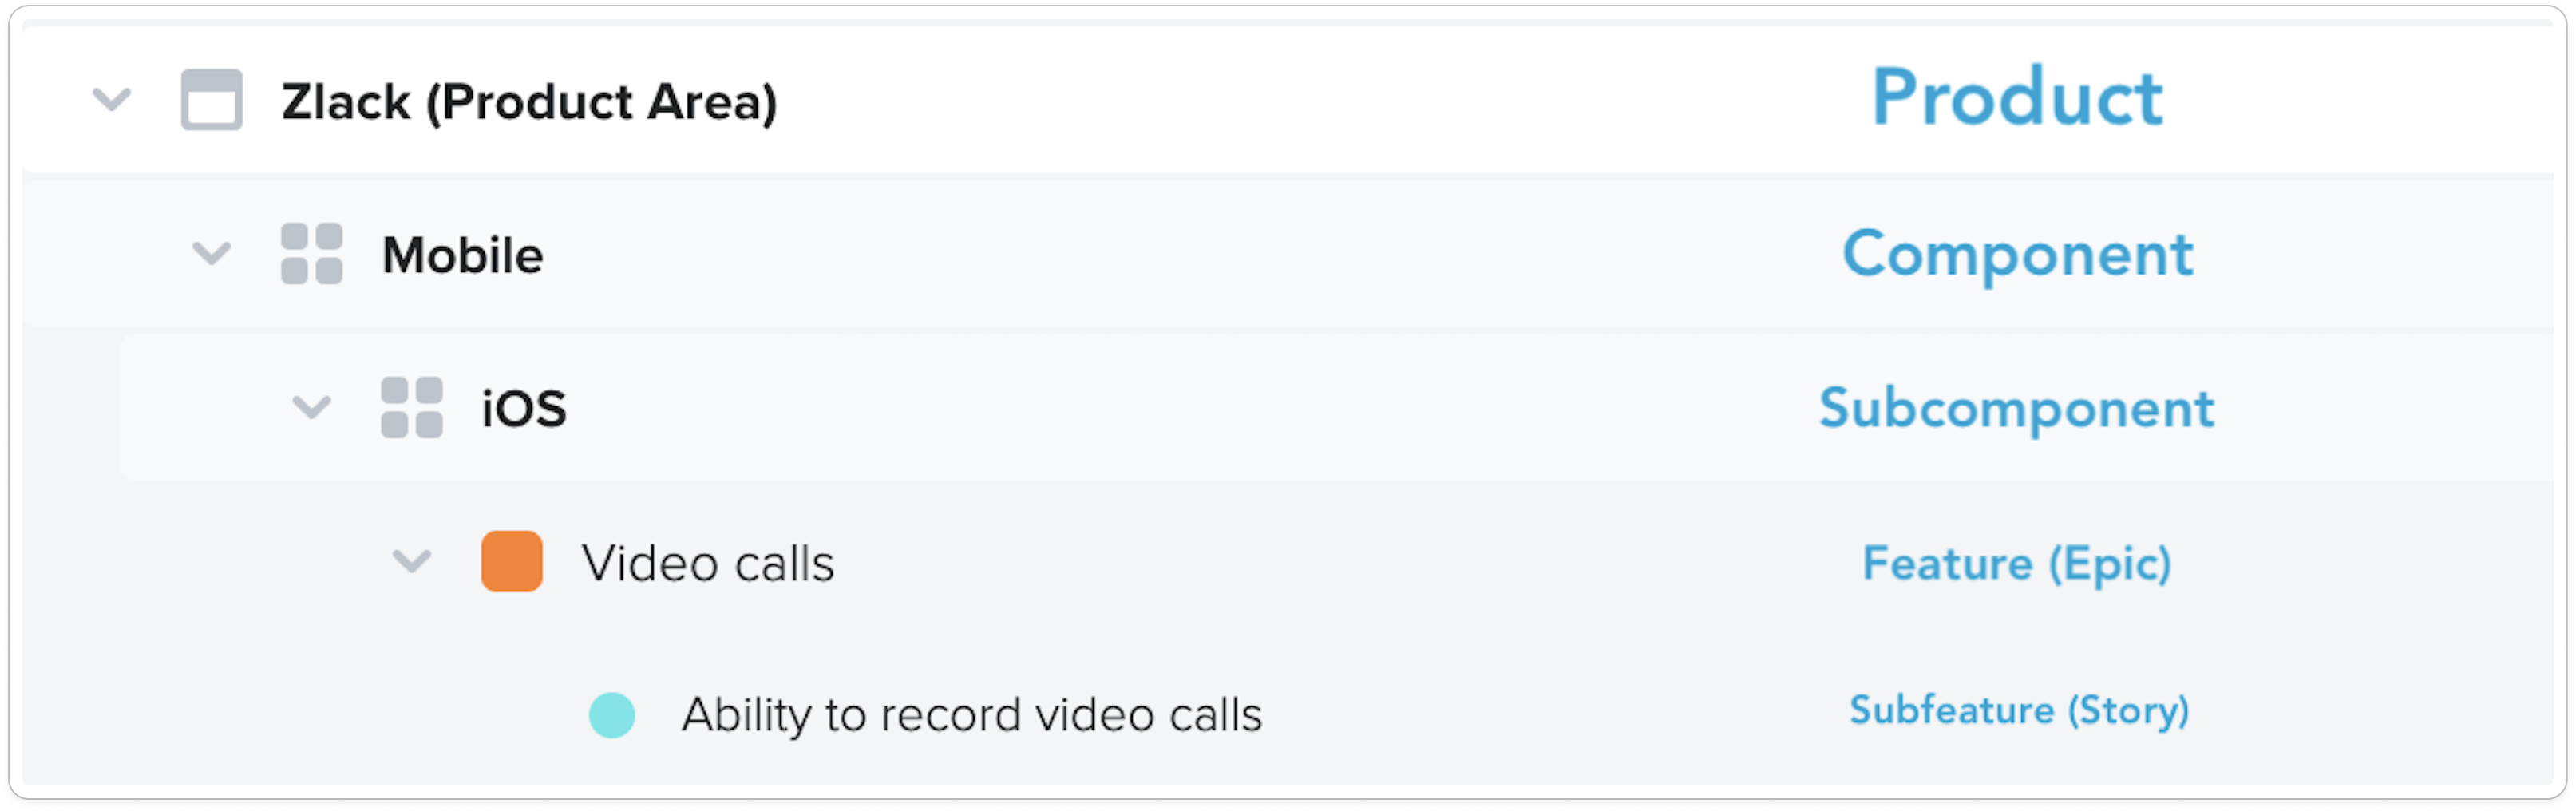This screenshot has height=811, width=2576.
Task: Select the Mobile component name
Action: (x=462, y=256)
